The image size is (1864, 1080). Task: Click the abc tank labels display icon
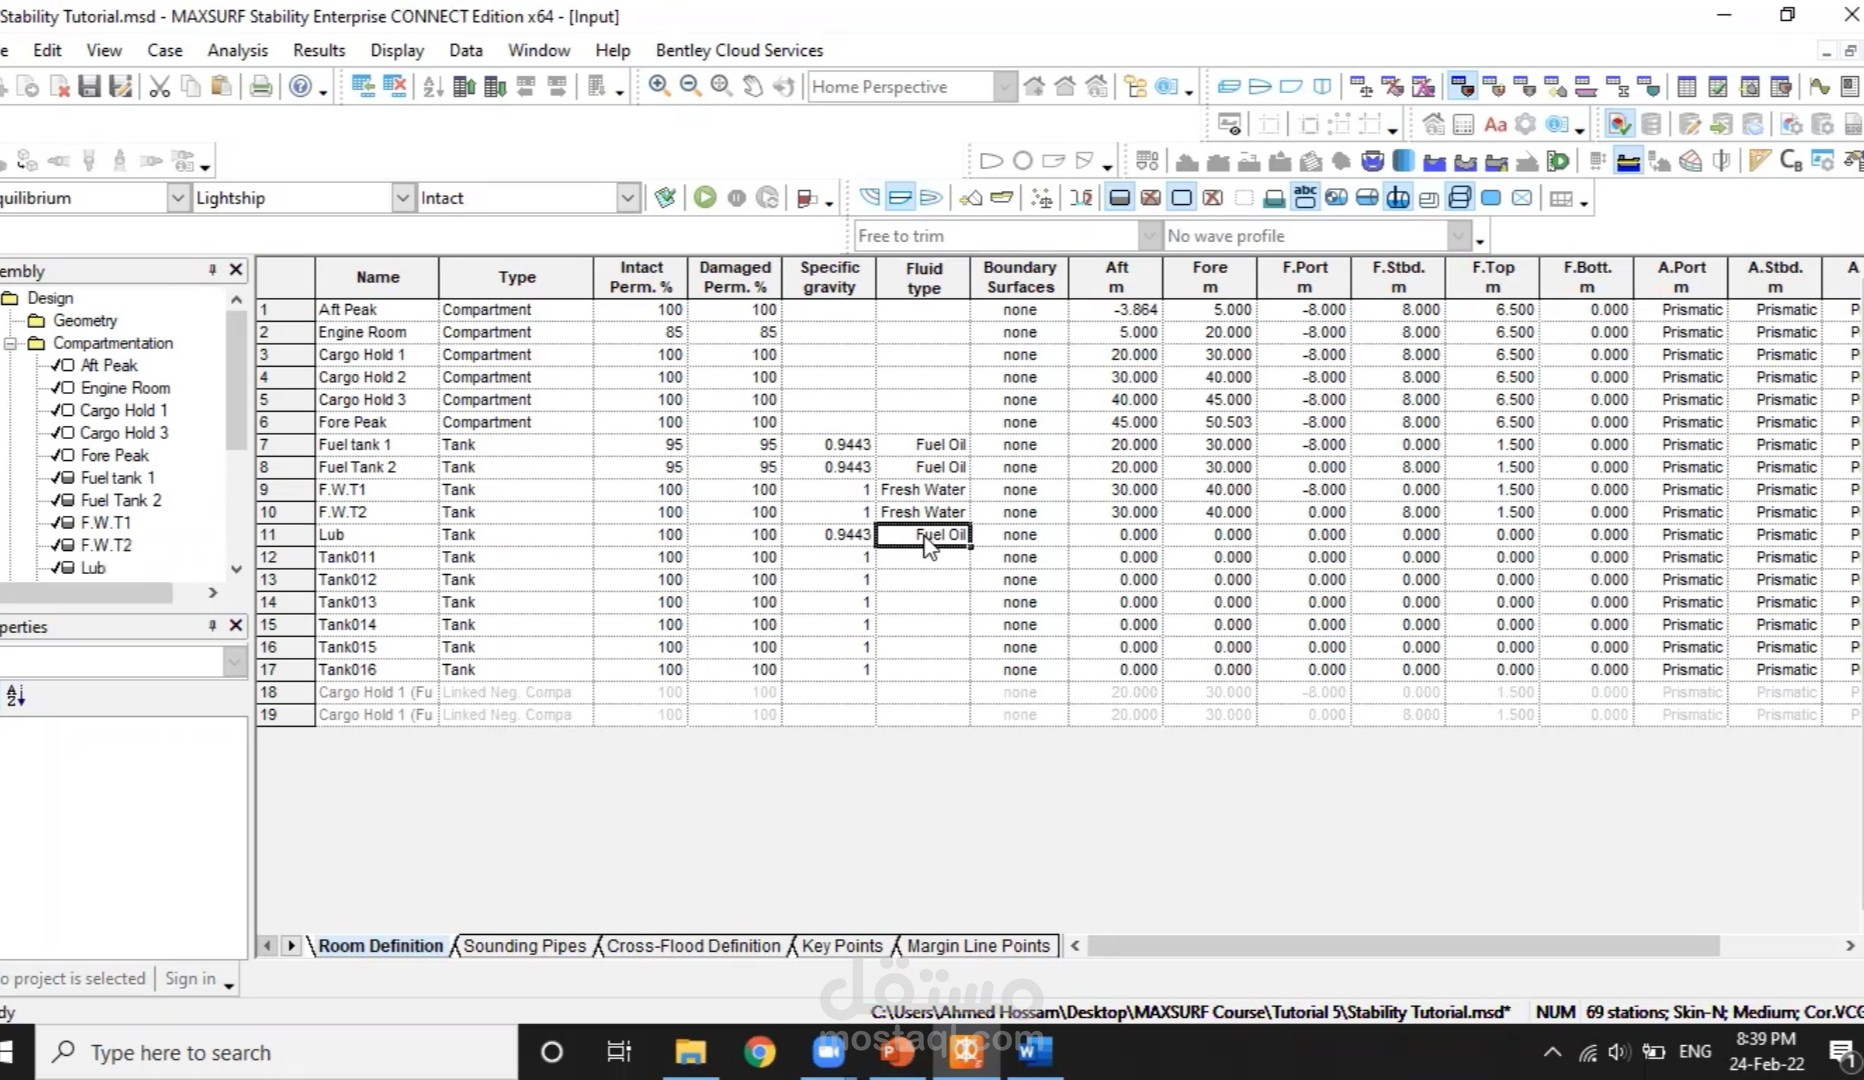1305,198
